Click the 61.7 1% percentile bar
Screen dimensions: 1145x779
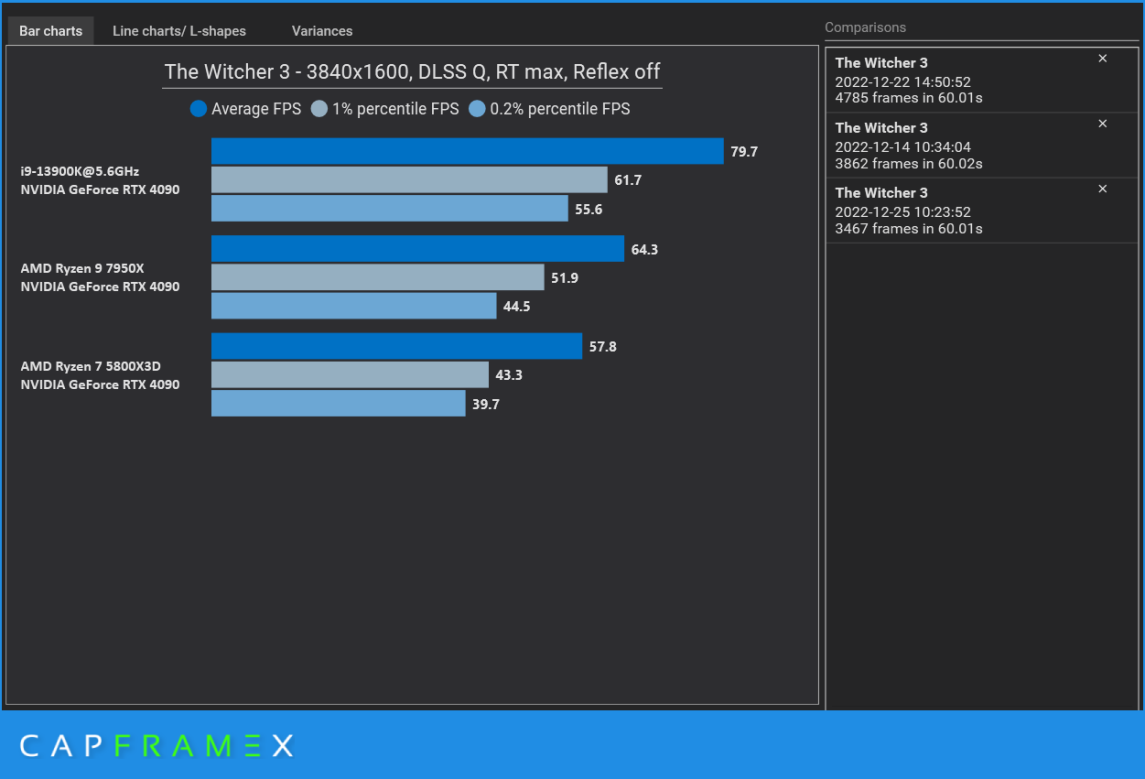click(x=409, y=180)
